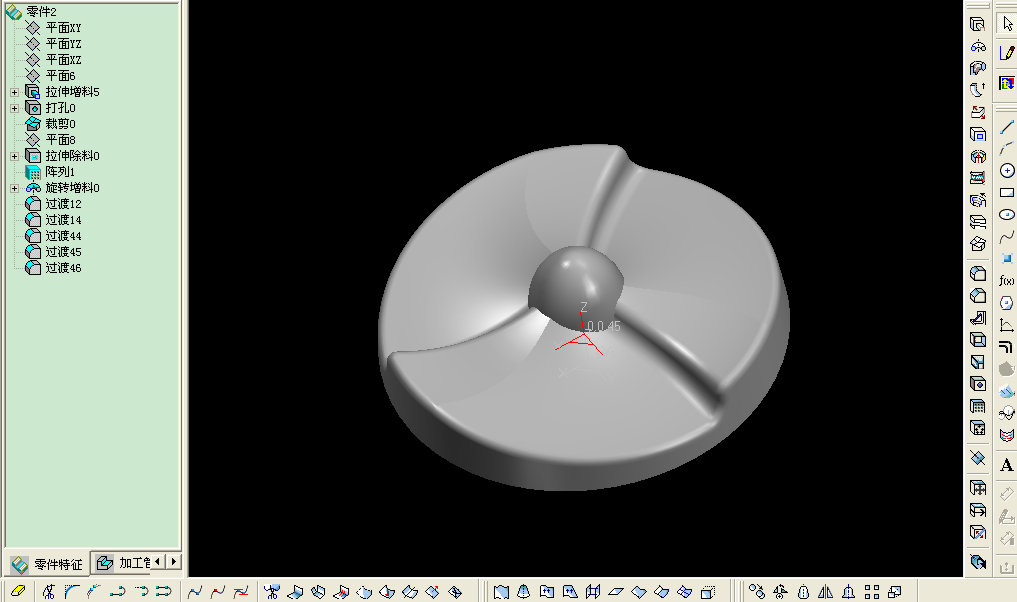Viewport: 1017px width, 602px height.
Task: Click the 零件2 root node
Action: pyautogui.click(x=41, y=11)
